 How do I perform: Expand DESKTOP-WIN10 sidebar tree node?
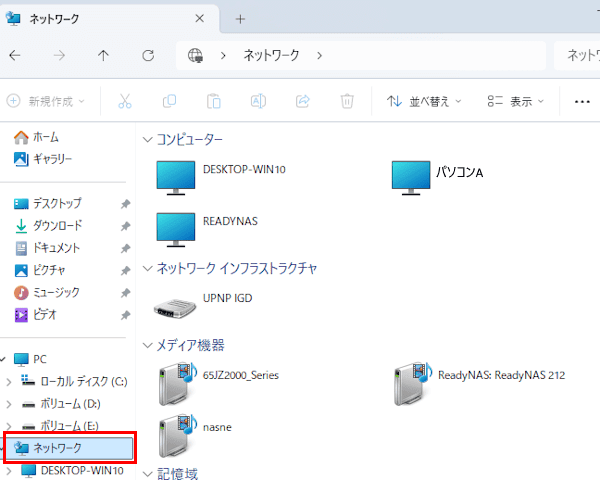[x=9, y=470]
